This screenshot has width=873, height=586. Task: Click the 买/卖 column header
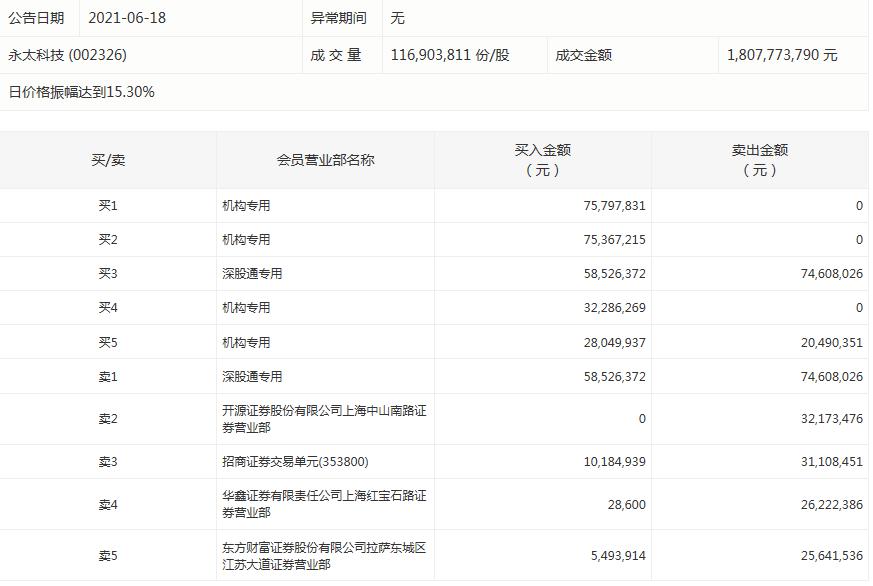click(x=108, y=160)
